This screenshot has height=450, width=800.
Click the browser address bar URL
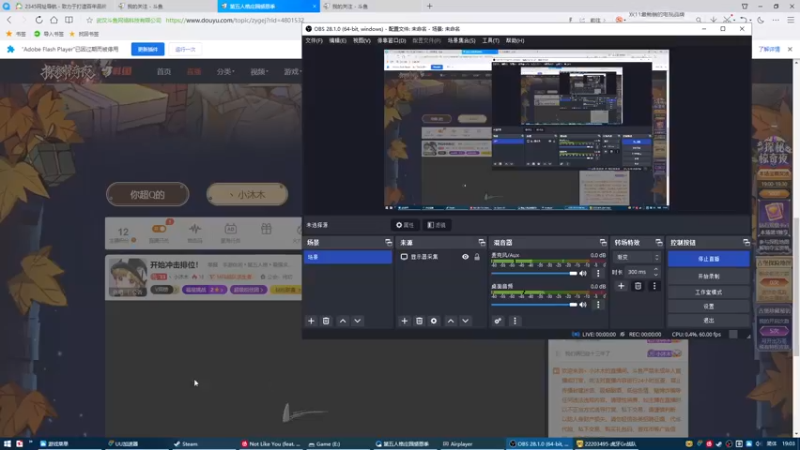point(235,20)
